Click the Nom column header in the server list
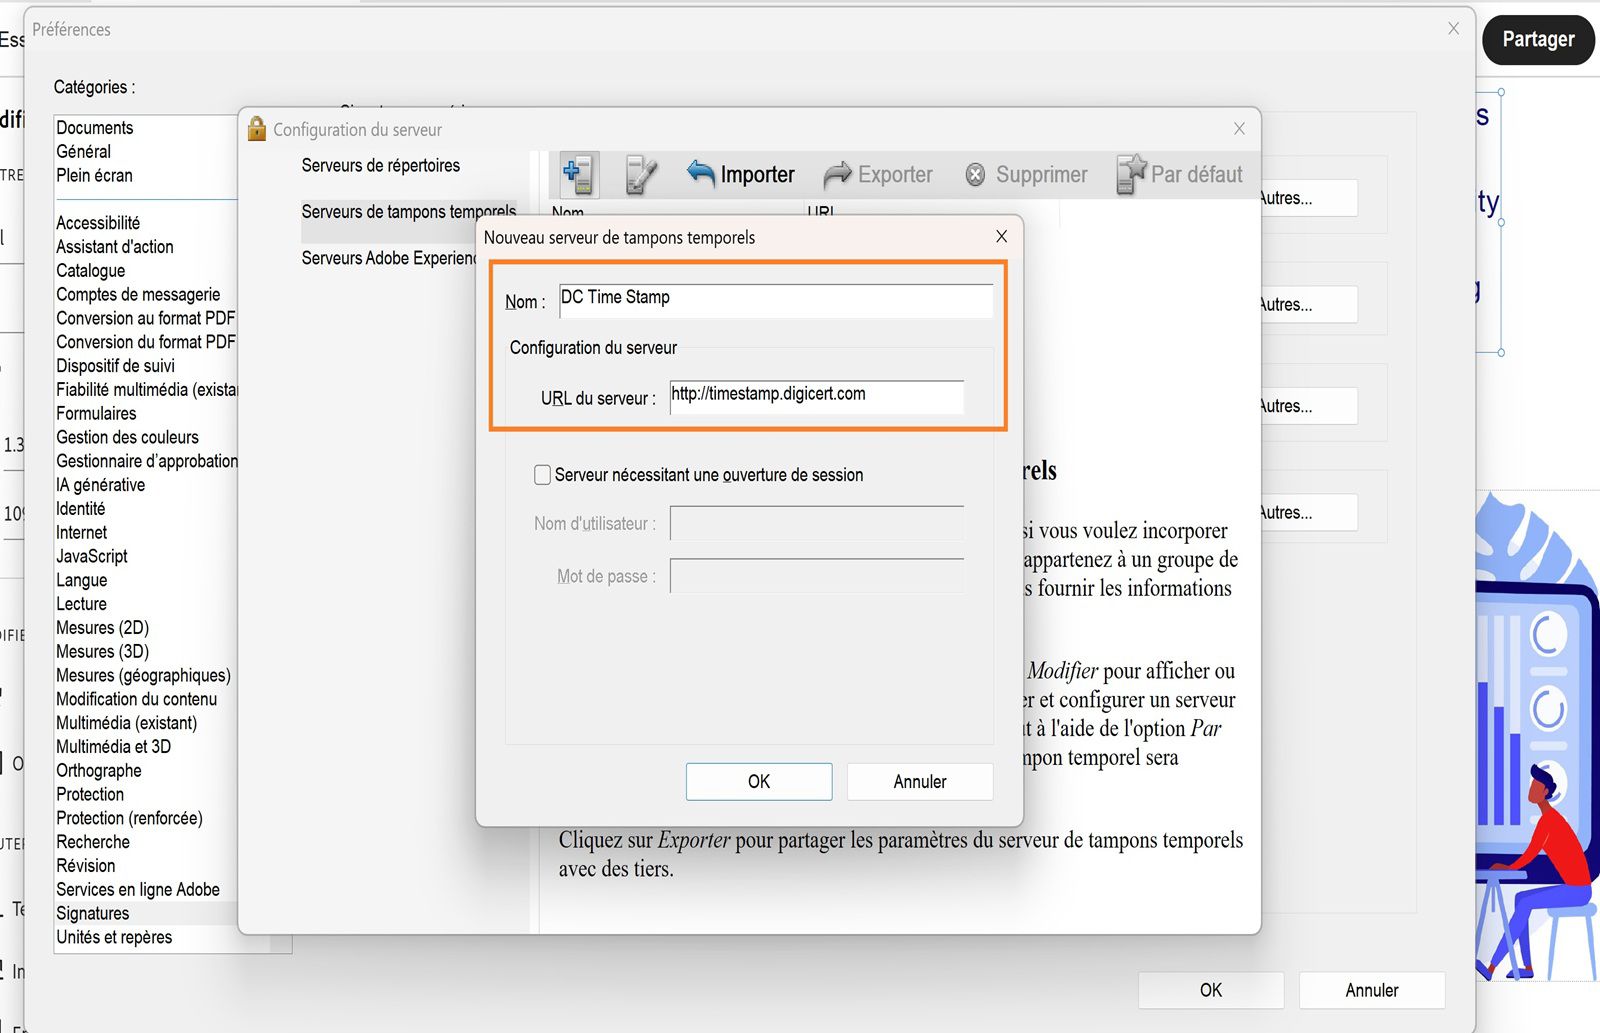Viewport: 1600px width, 1033px height. pyautogui.click(x=567, y=213)
